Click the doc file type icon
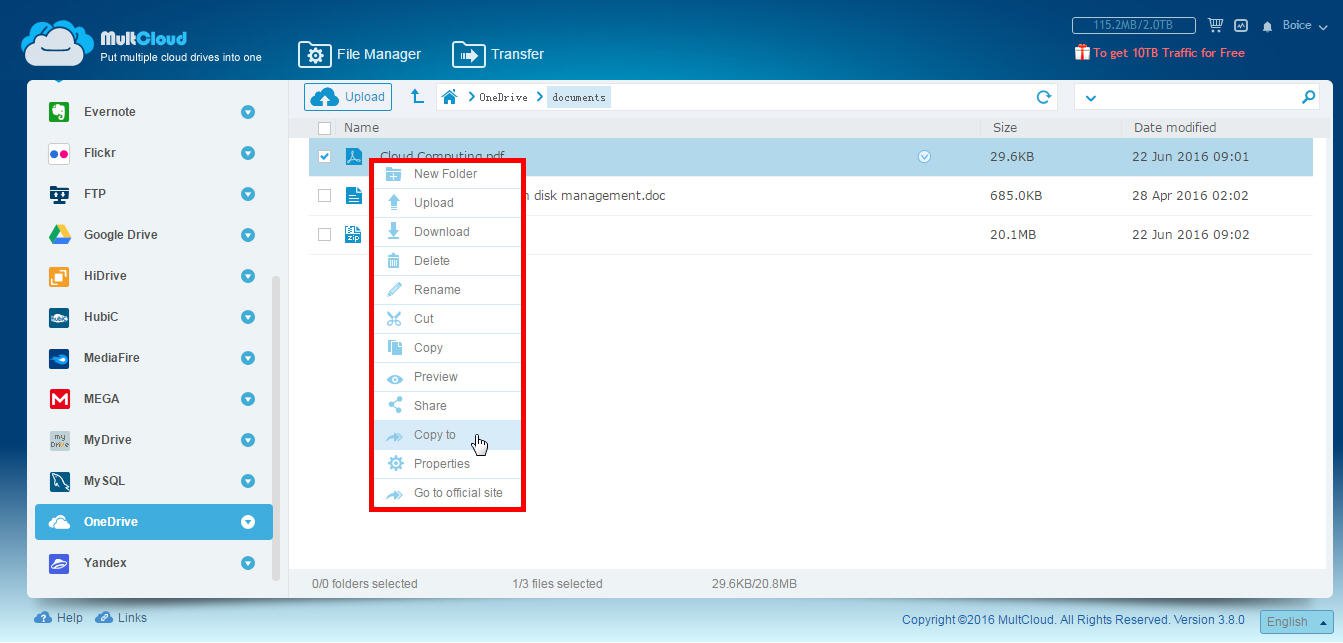The height and width of the screenshot is (643, 1343). (353, 195)
